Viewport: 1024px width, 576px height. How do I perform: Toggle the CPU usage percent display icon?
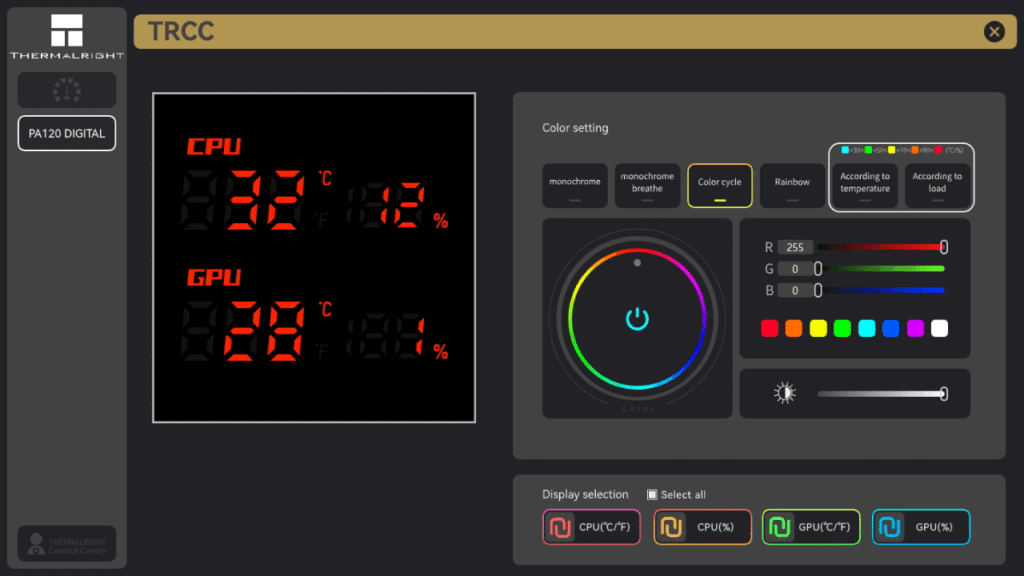[x=672, y=526]
